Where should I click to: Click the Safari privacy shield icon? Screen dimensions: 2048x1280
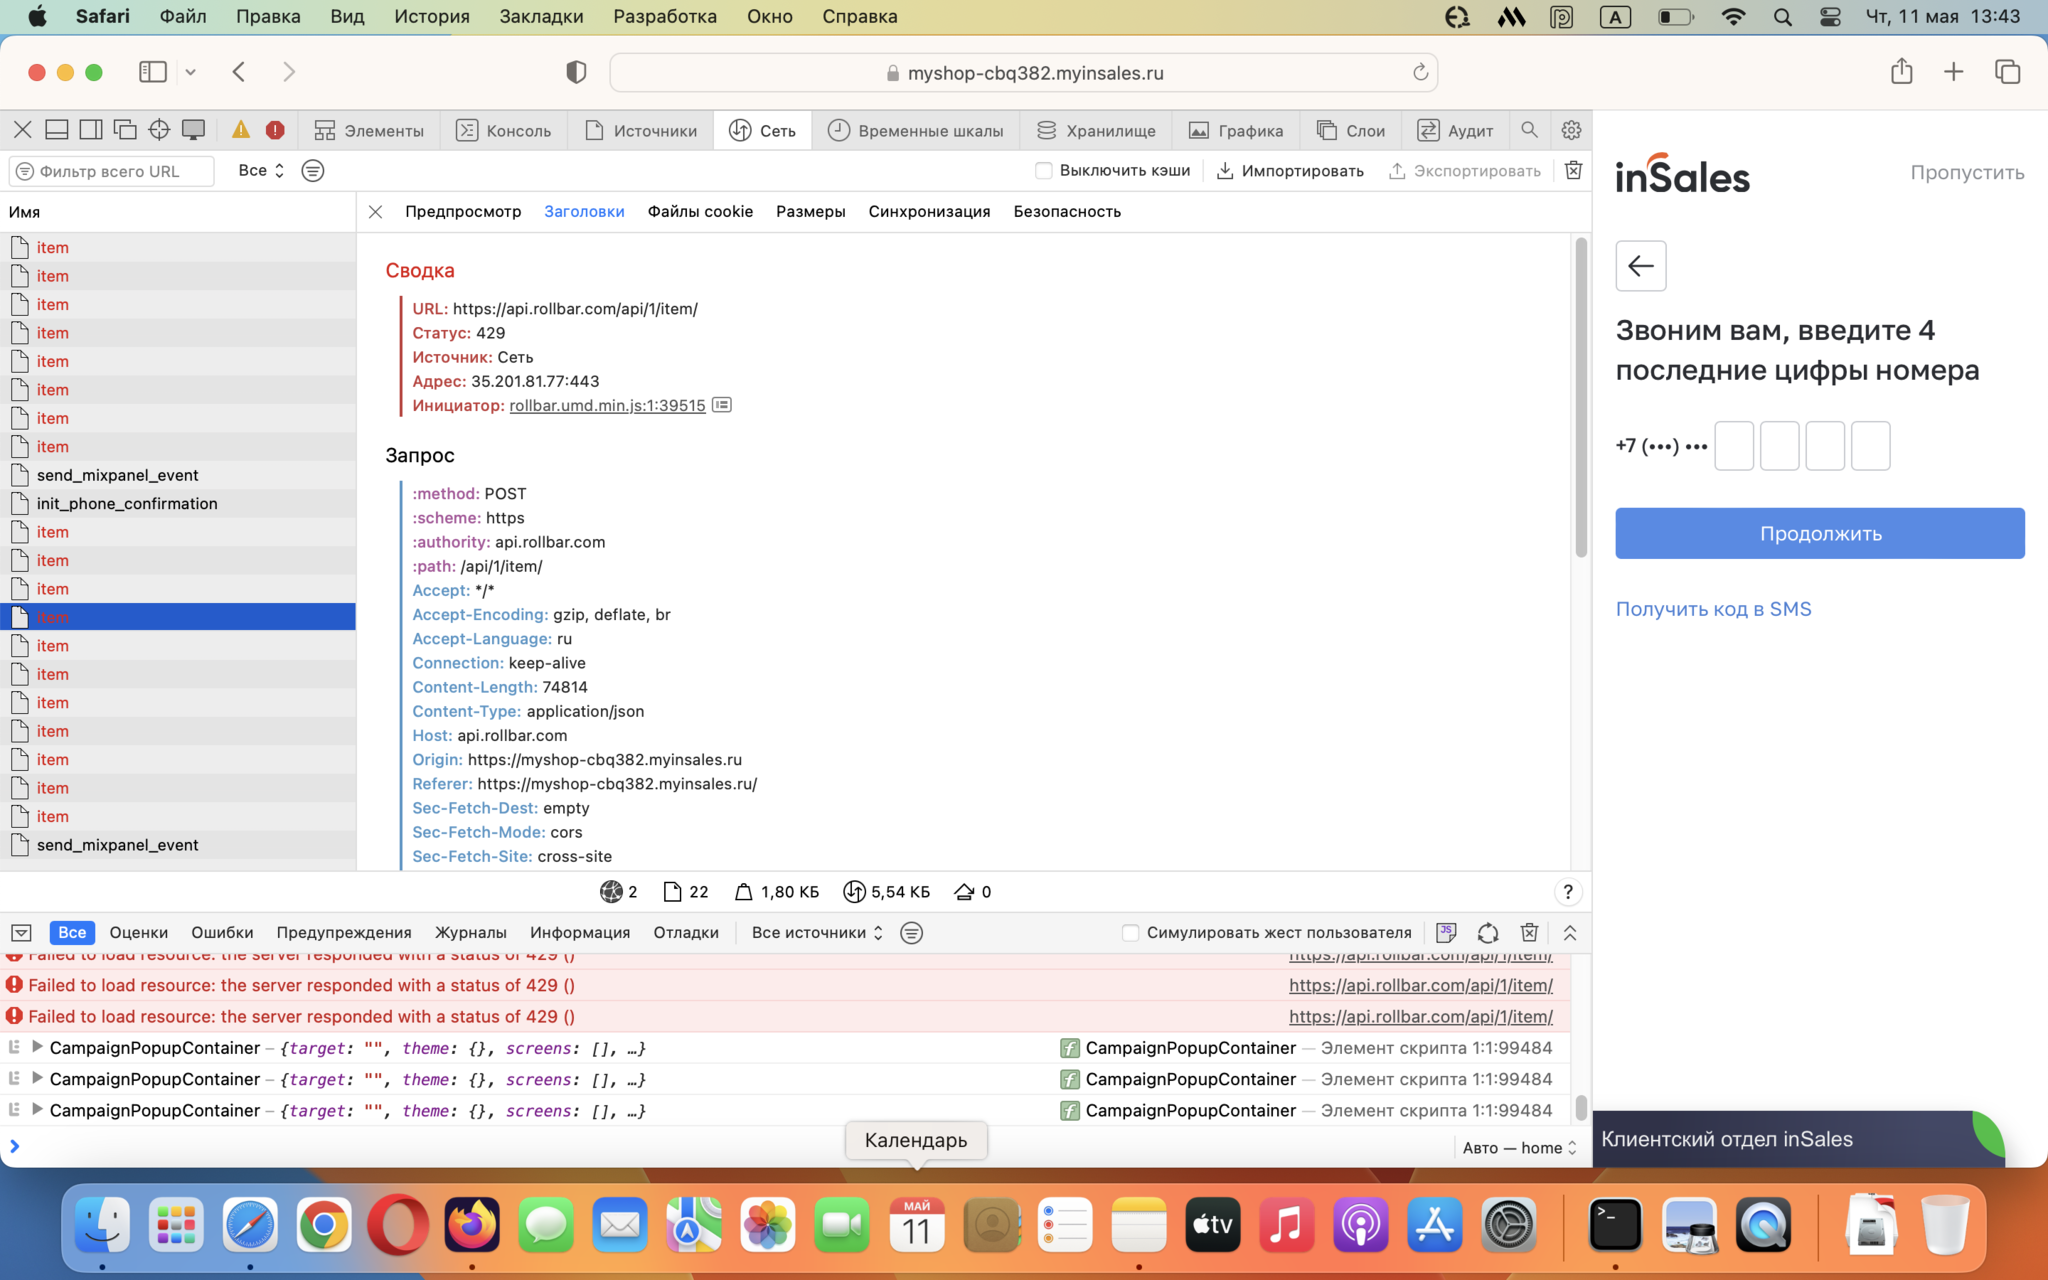click(576, 72)
